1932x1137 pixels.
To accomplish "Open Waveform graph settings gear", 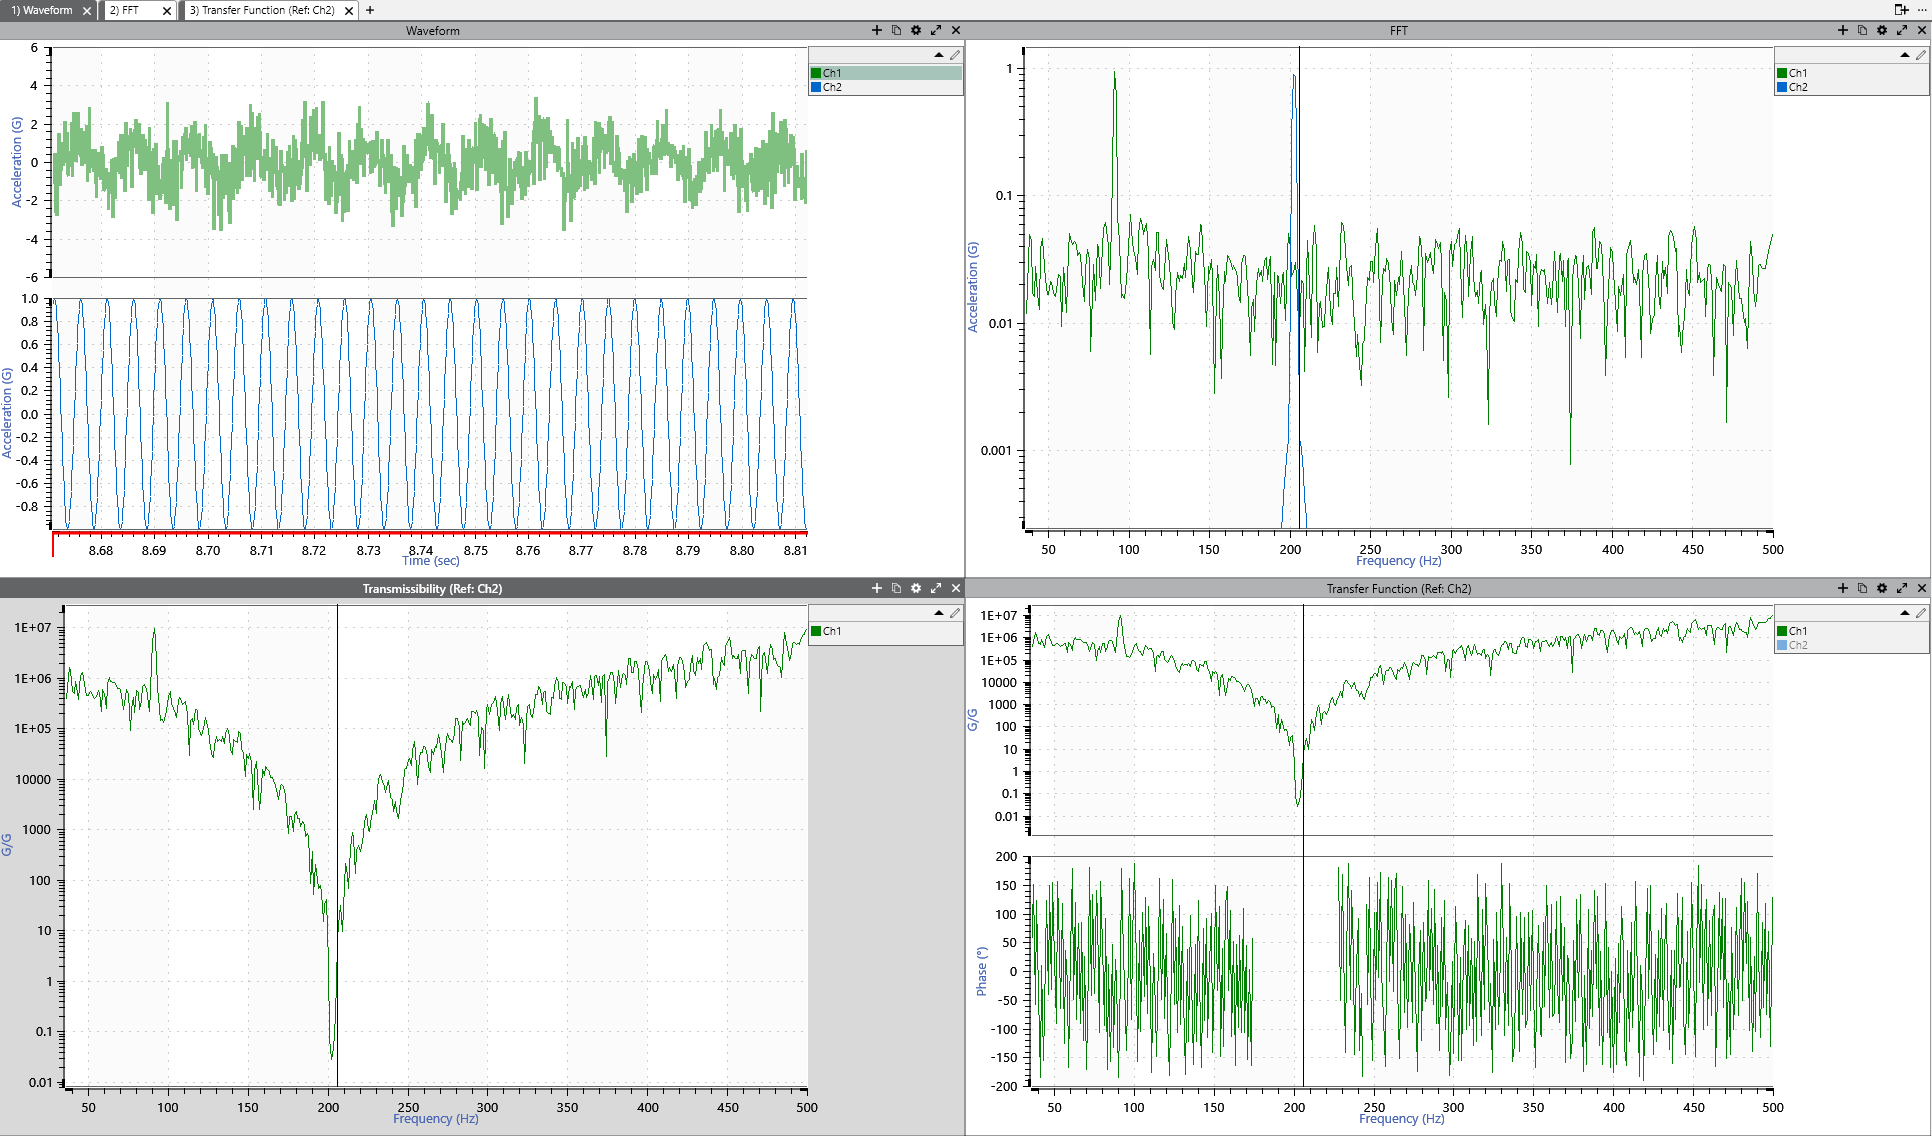I will point(916,30).
